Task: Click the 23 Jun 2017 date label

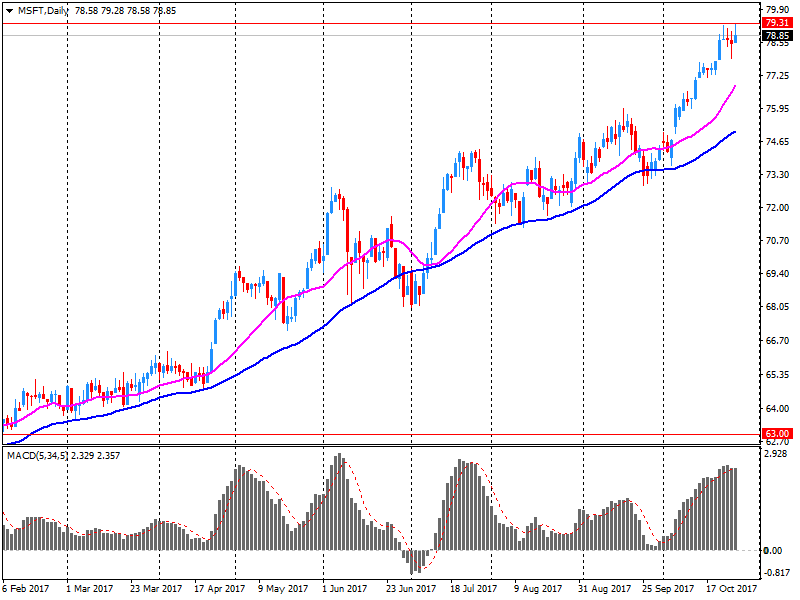Action: click(x=411, y=589)
